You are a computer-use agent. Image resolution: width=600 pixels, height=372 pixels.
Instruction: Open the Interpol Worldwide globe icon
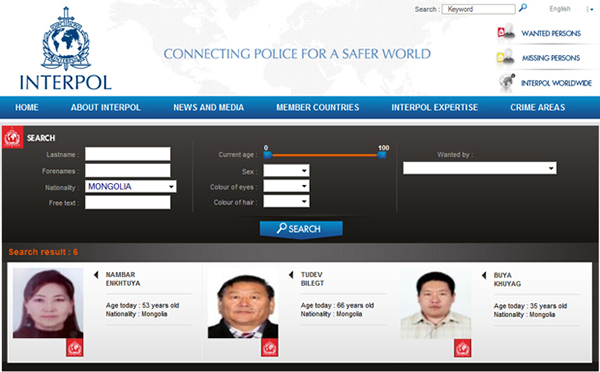(x=507, y=82)
